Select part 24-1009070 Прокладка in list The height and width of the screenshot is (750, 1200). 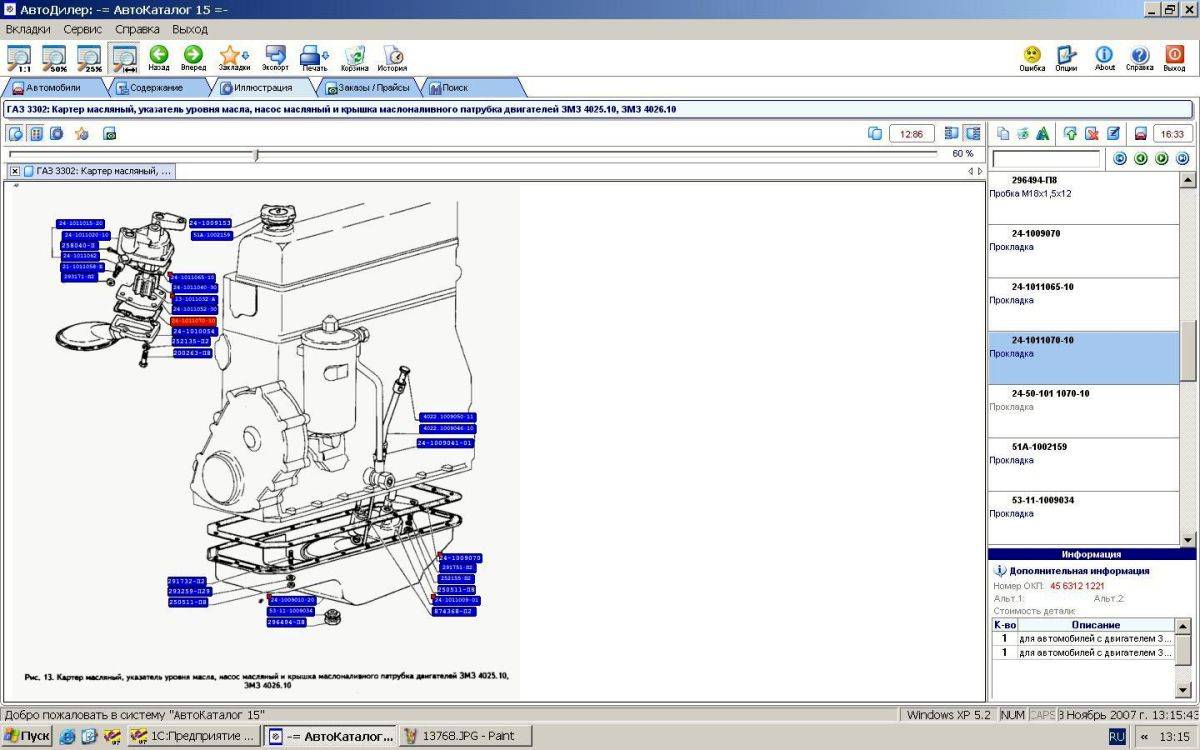point(1084,251)
